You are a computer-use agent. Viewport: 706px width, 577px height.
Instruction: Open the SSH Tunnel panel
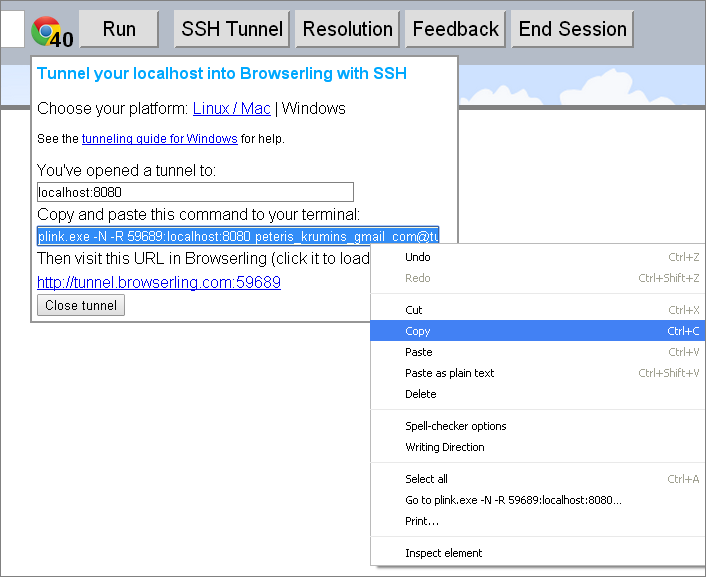pos(231,29)
